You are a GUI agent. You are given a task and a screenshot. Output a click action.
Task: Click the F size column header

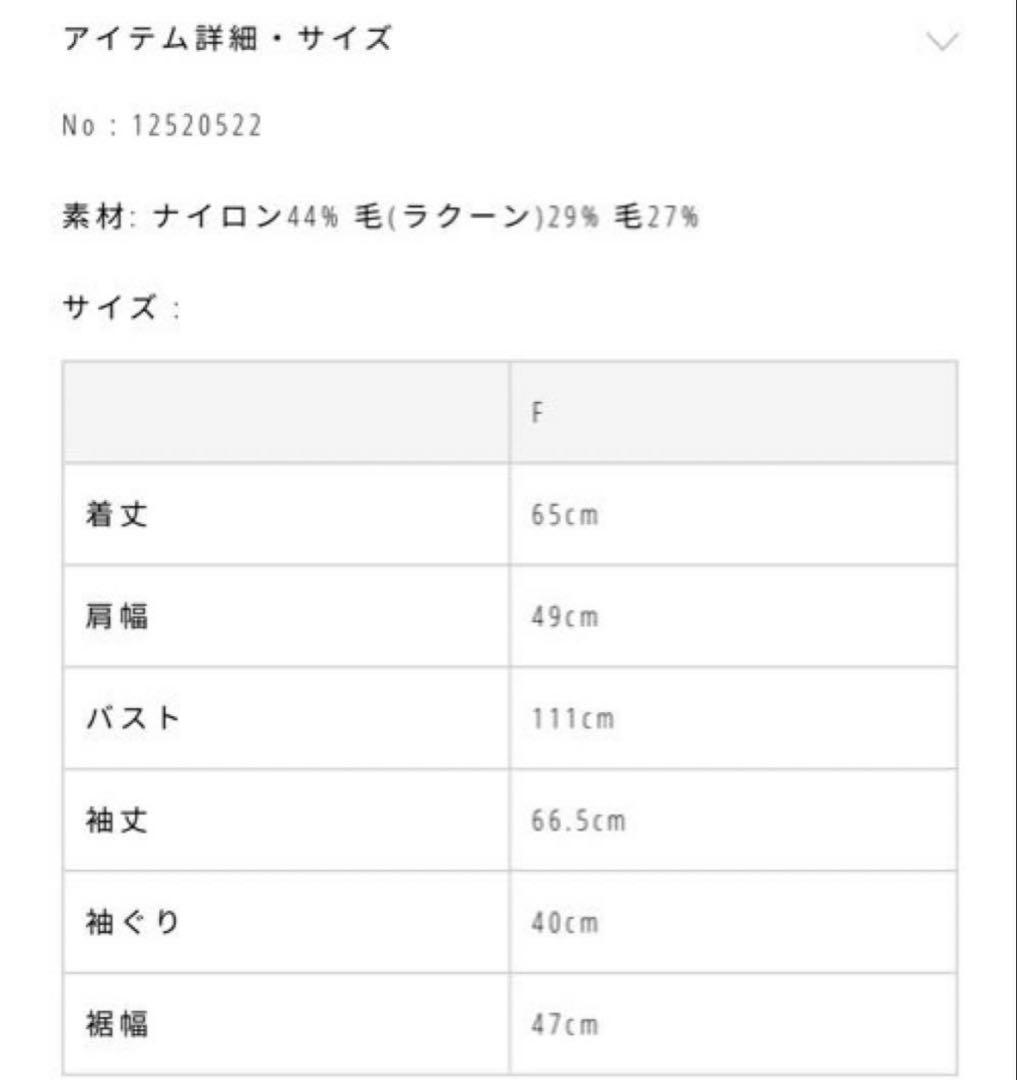click(537, 413)
